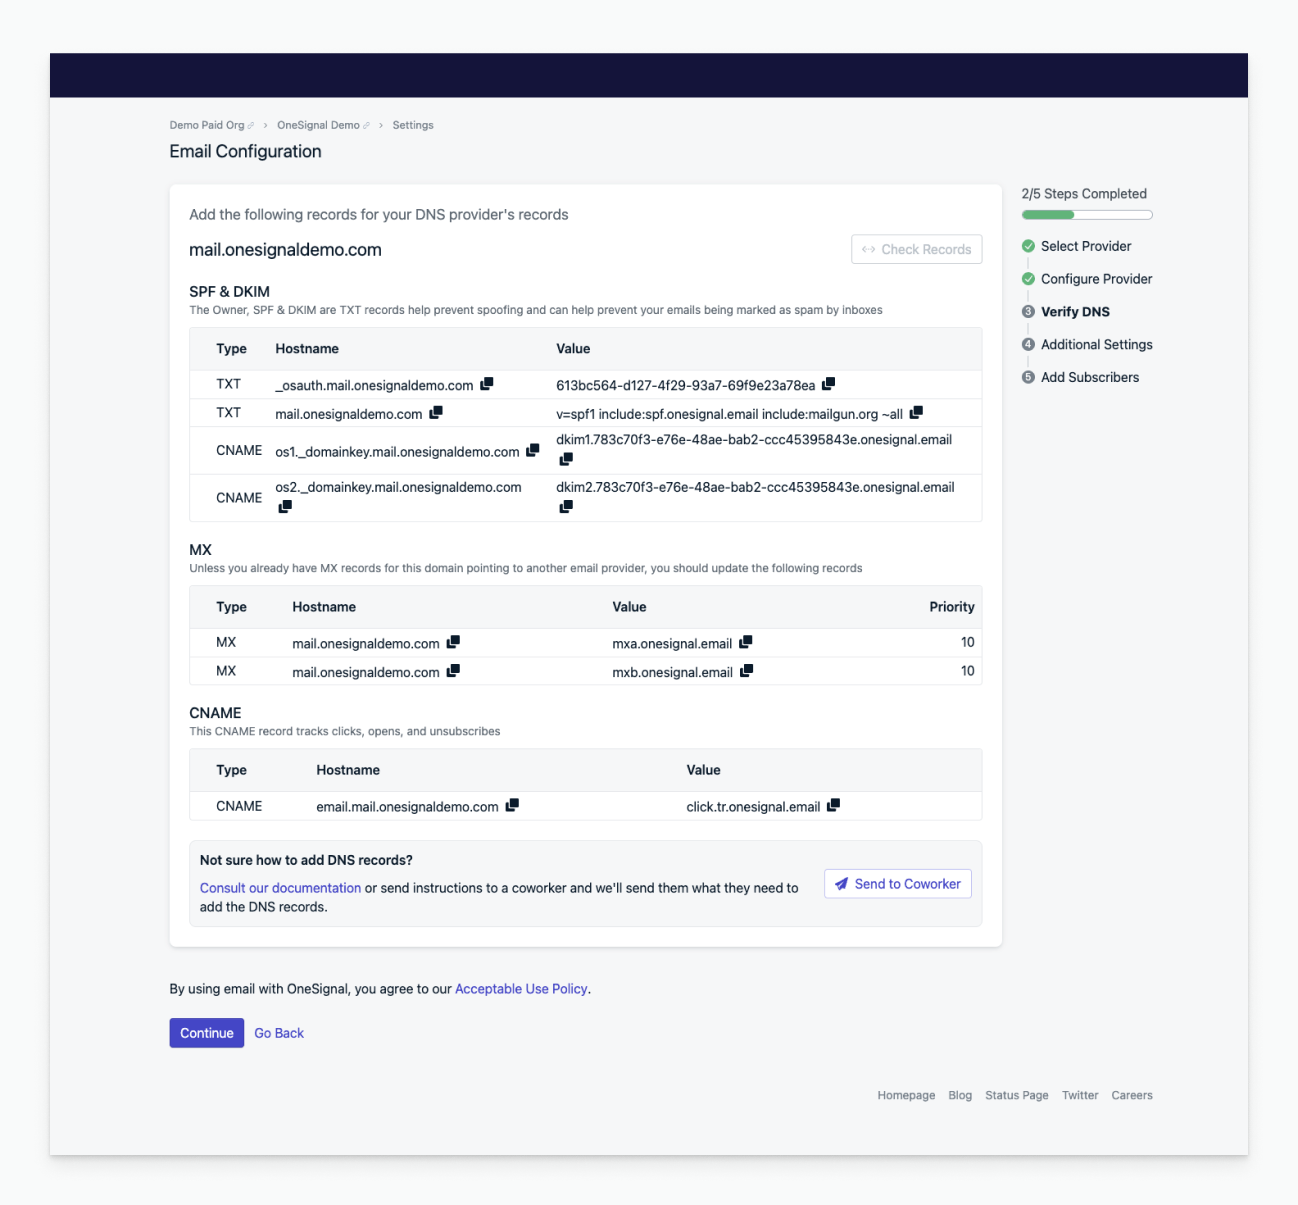Click the mxb.onesignal.email text
The width and height of the screenshot is (1298, 1205).
(x=672, y=673)
